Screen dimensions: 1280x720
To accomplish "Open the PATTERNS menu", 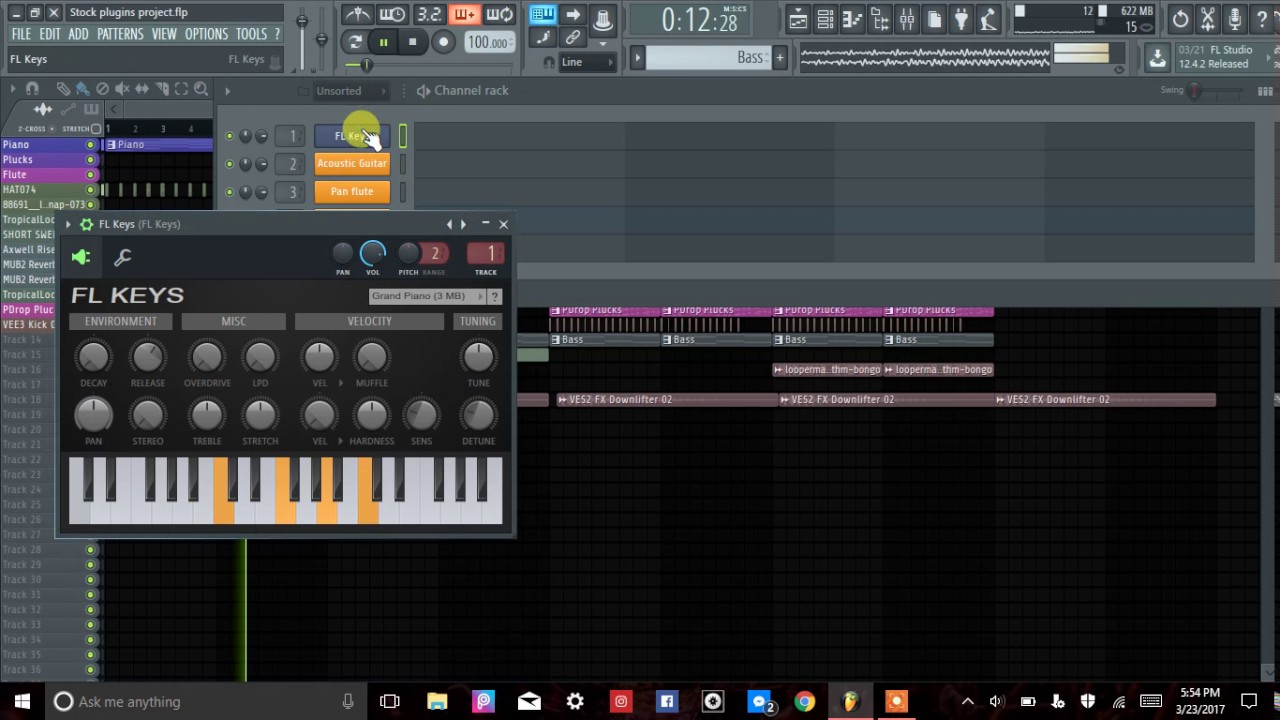I will coord(120,34).
